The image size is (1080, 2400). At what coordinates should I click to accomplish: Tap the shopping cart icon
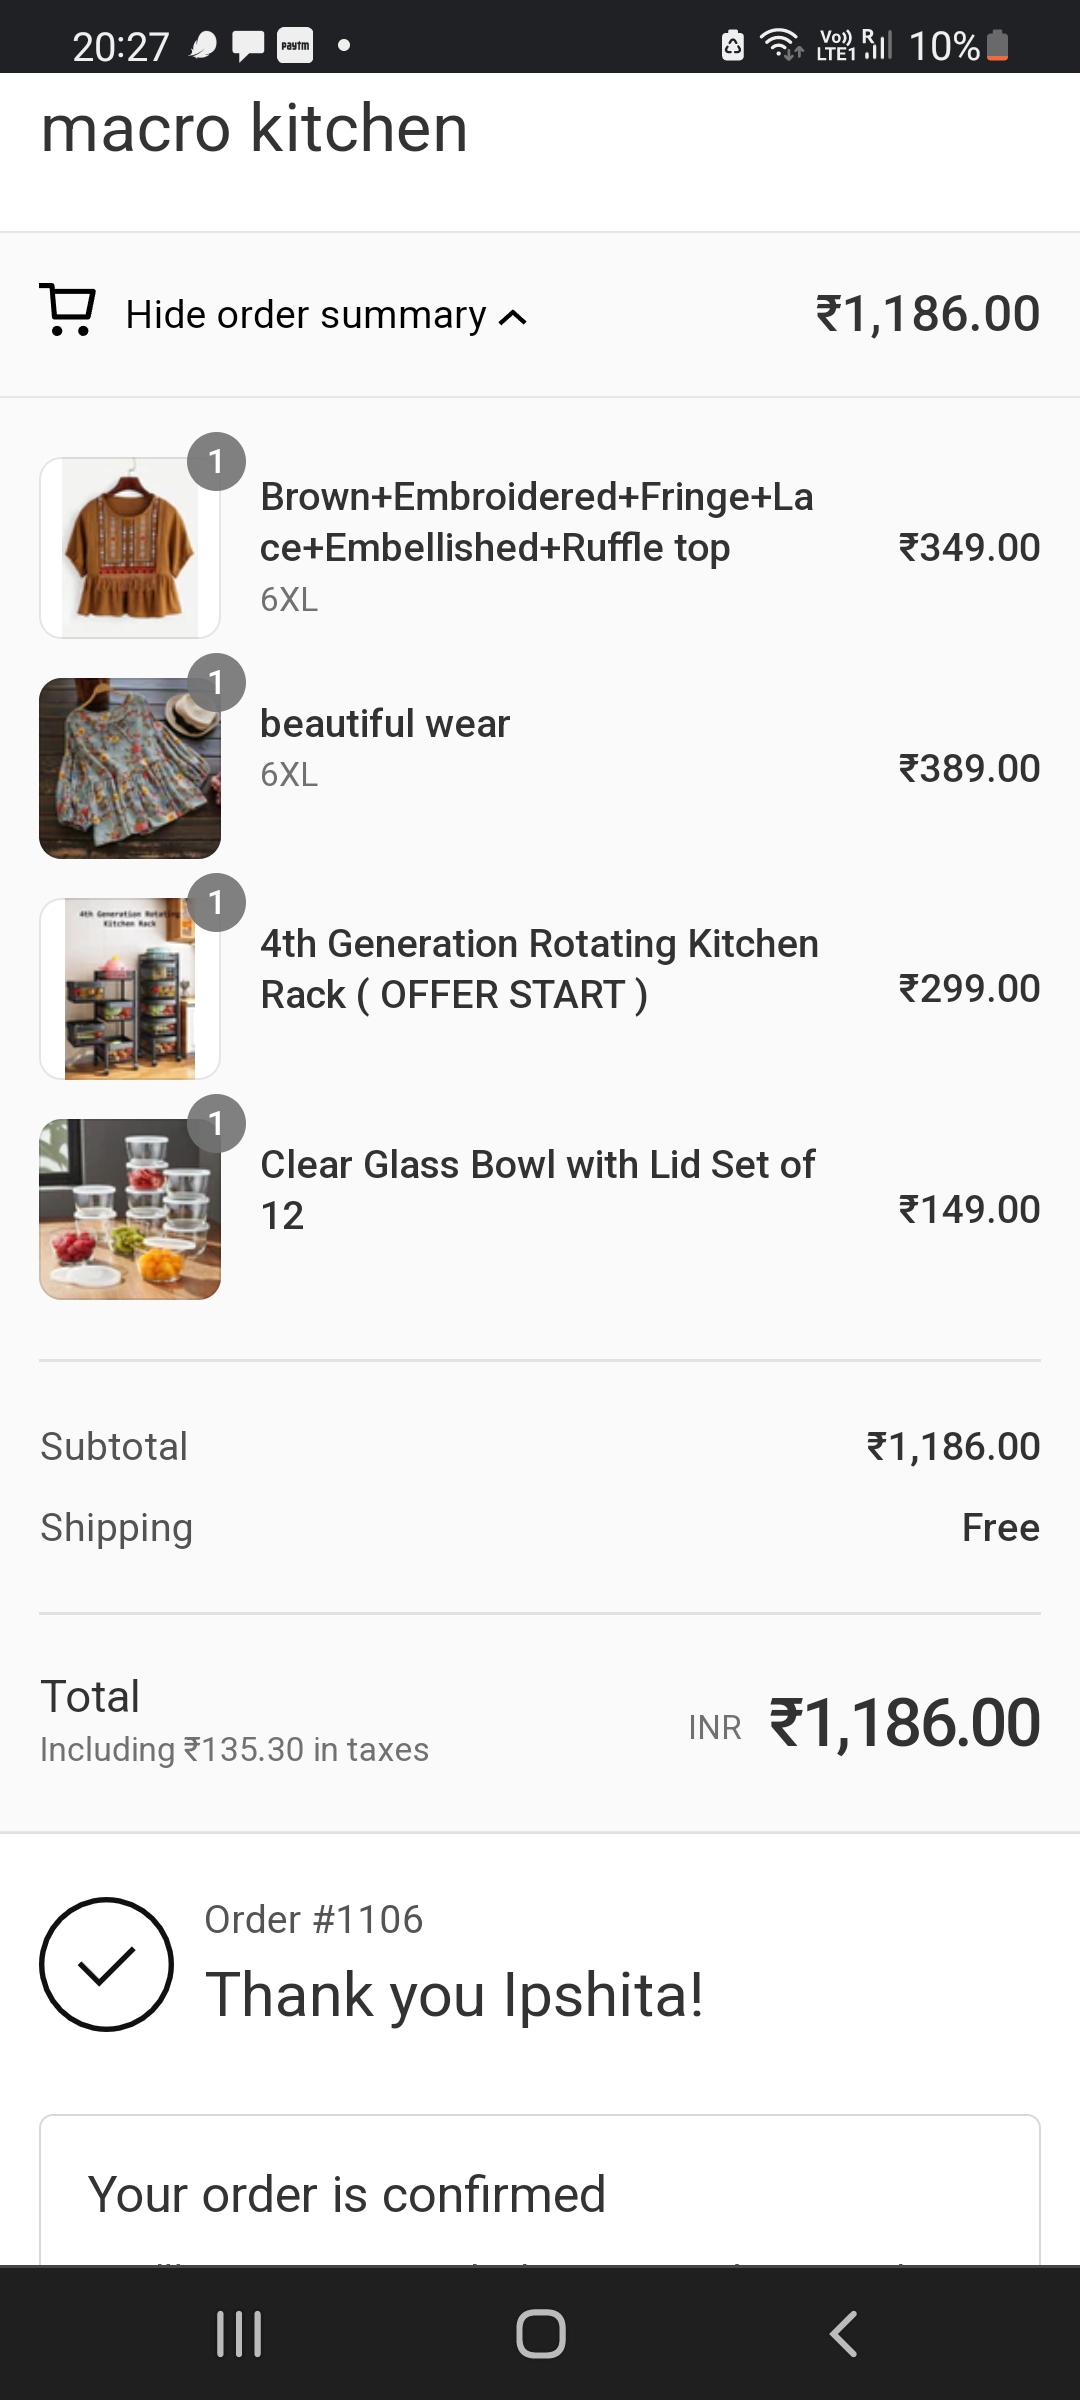pyautogui.click(x=67, y=310)
